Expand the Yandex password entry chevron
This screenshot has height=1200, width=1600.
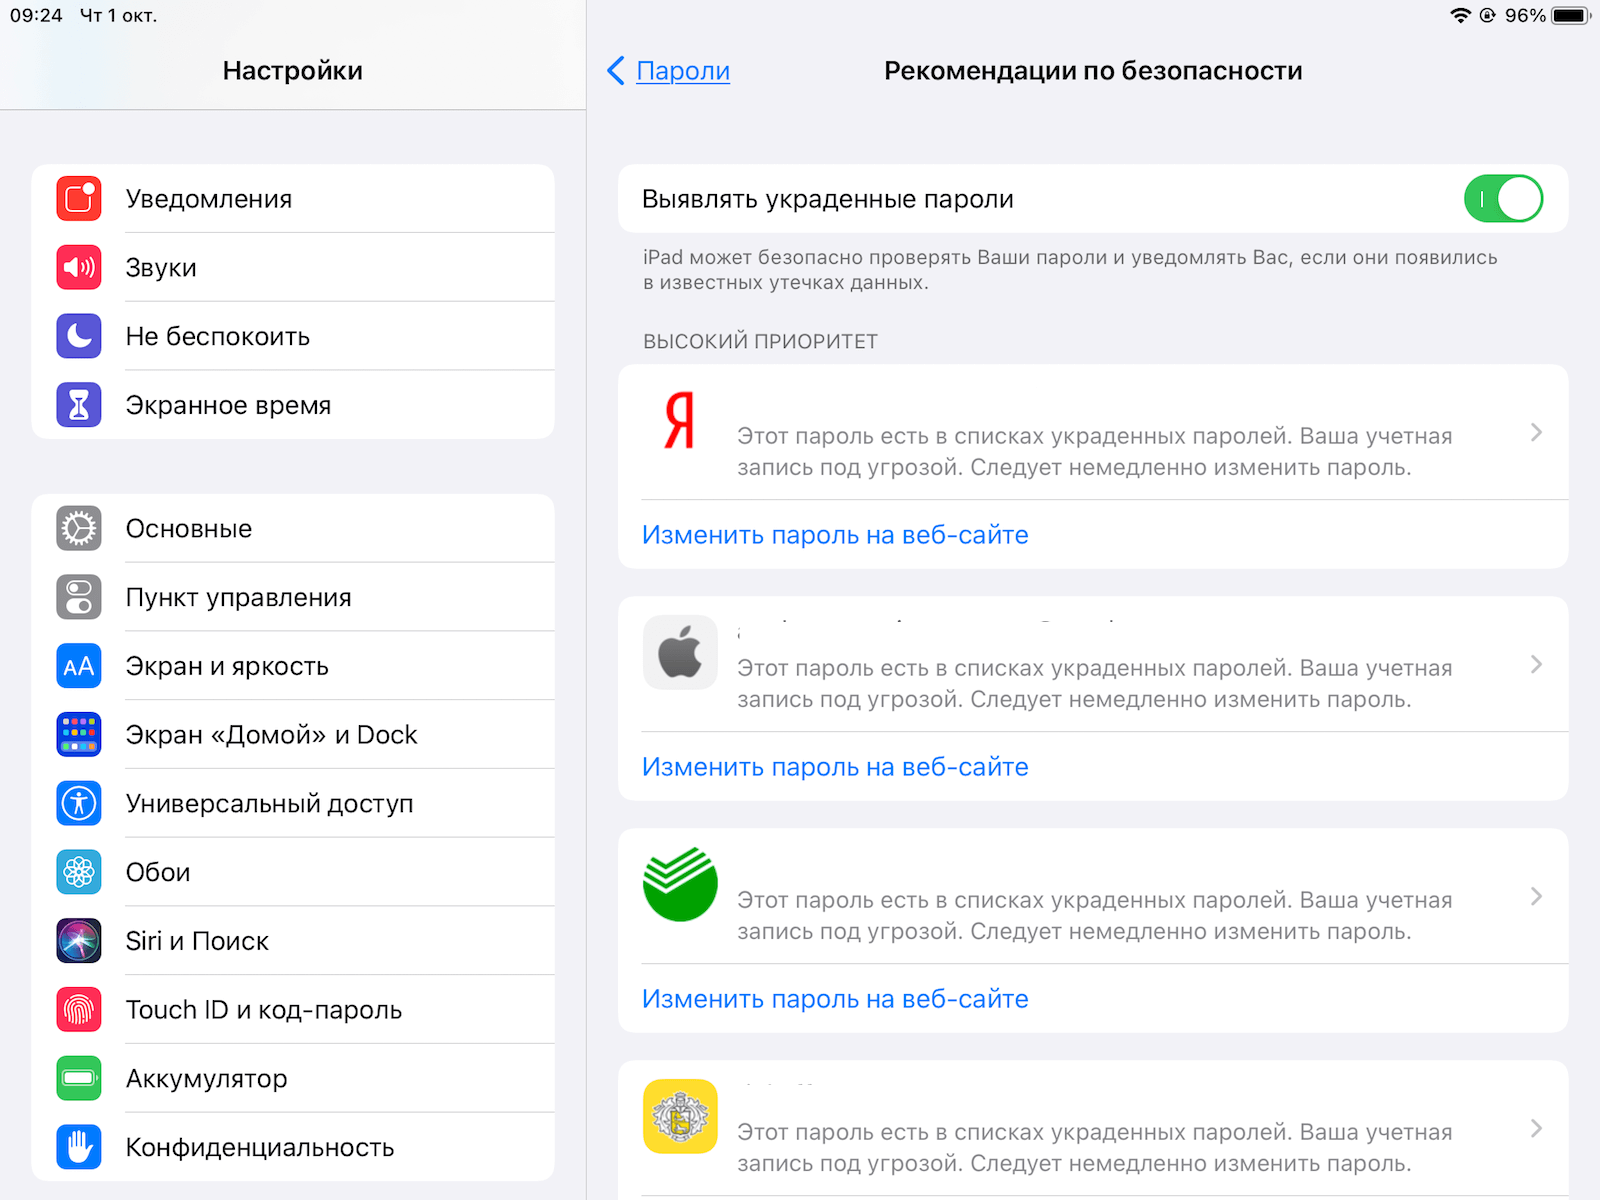coord(1537,432)
